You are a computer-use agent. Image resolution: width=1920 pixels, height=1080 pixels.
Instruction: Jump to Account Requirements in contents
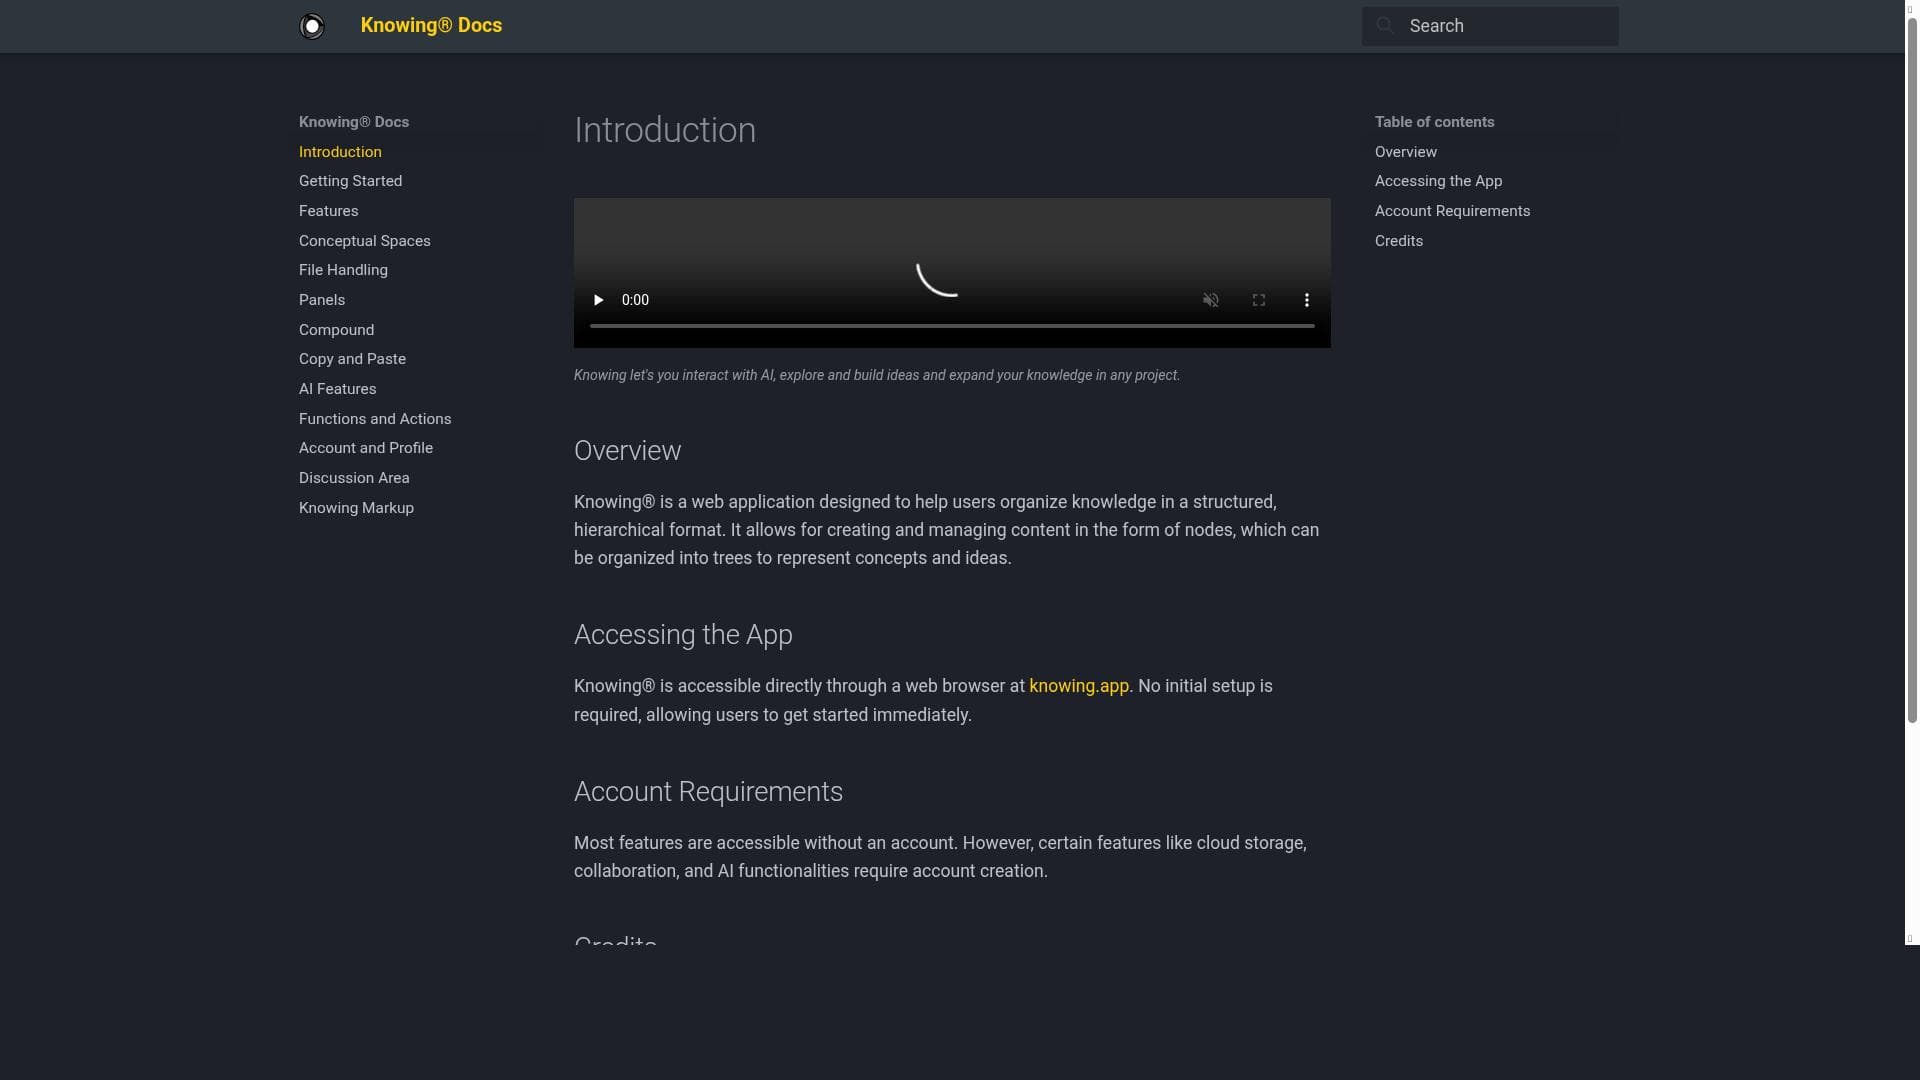click(x=1452, y=211)
